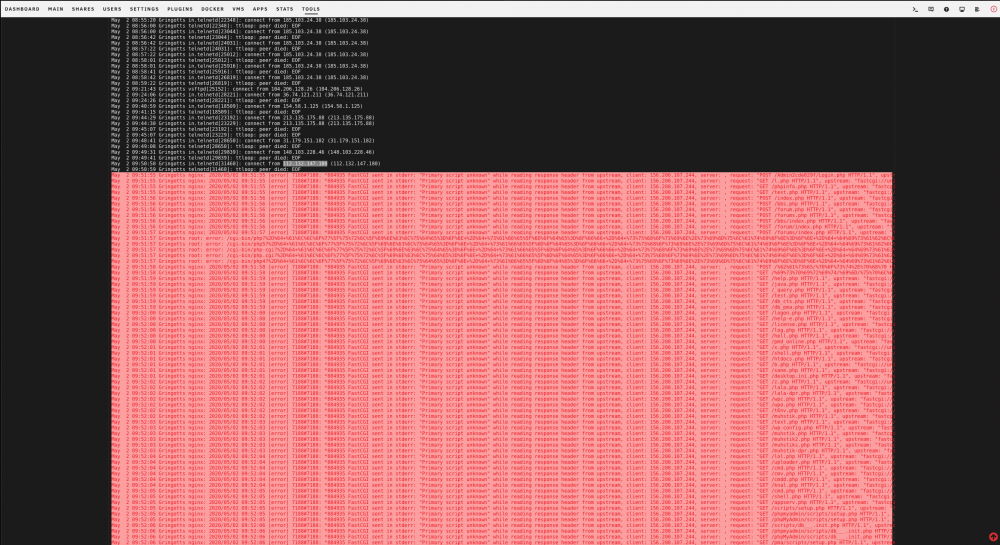Image resolution: width=1000 pixels, height=545 pixels.
Task: Click error line requesting POST /forums.php
Action: 503,215
